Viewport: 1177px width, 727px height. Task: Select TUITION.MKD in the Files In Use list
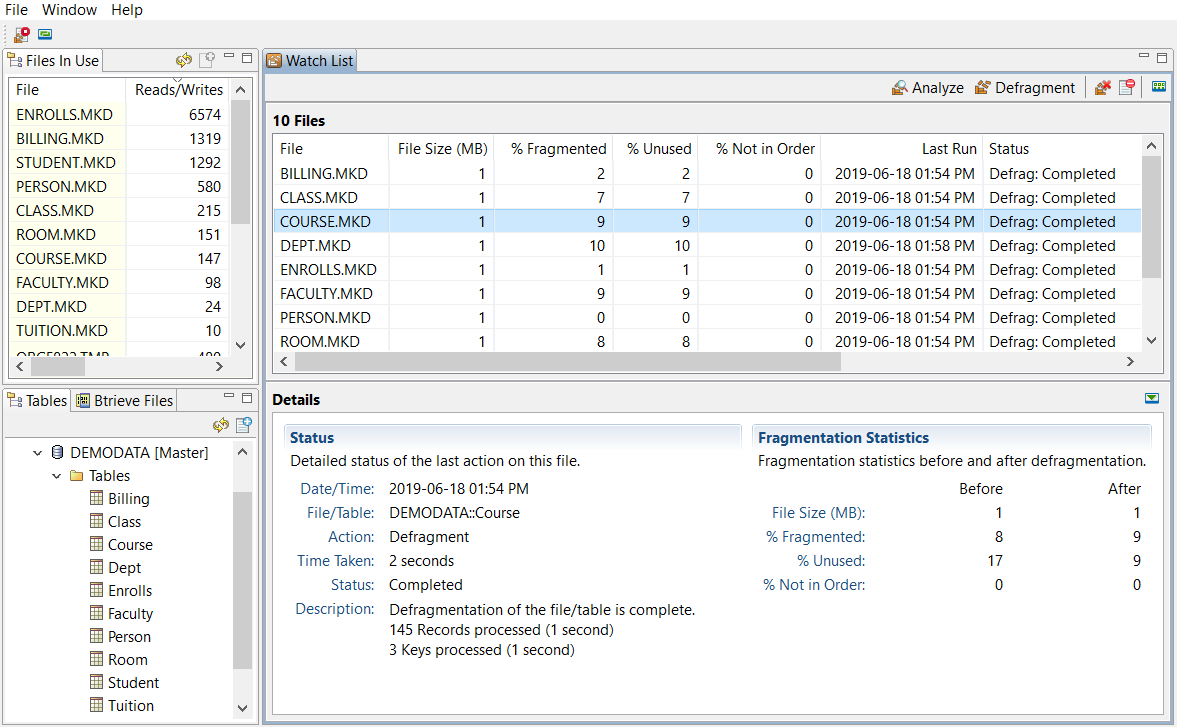[119, 330]
